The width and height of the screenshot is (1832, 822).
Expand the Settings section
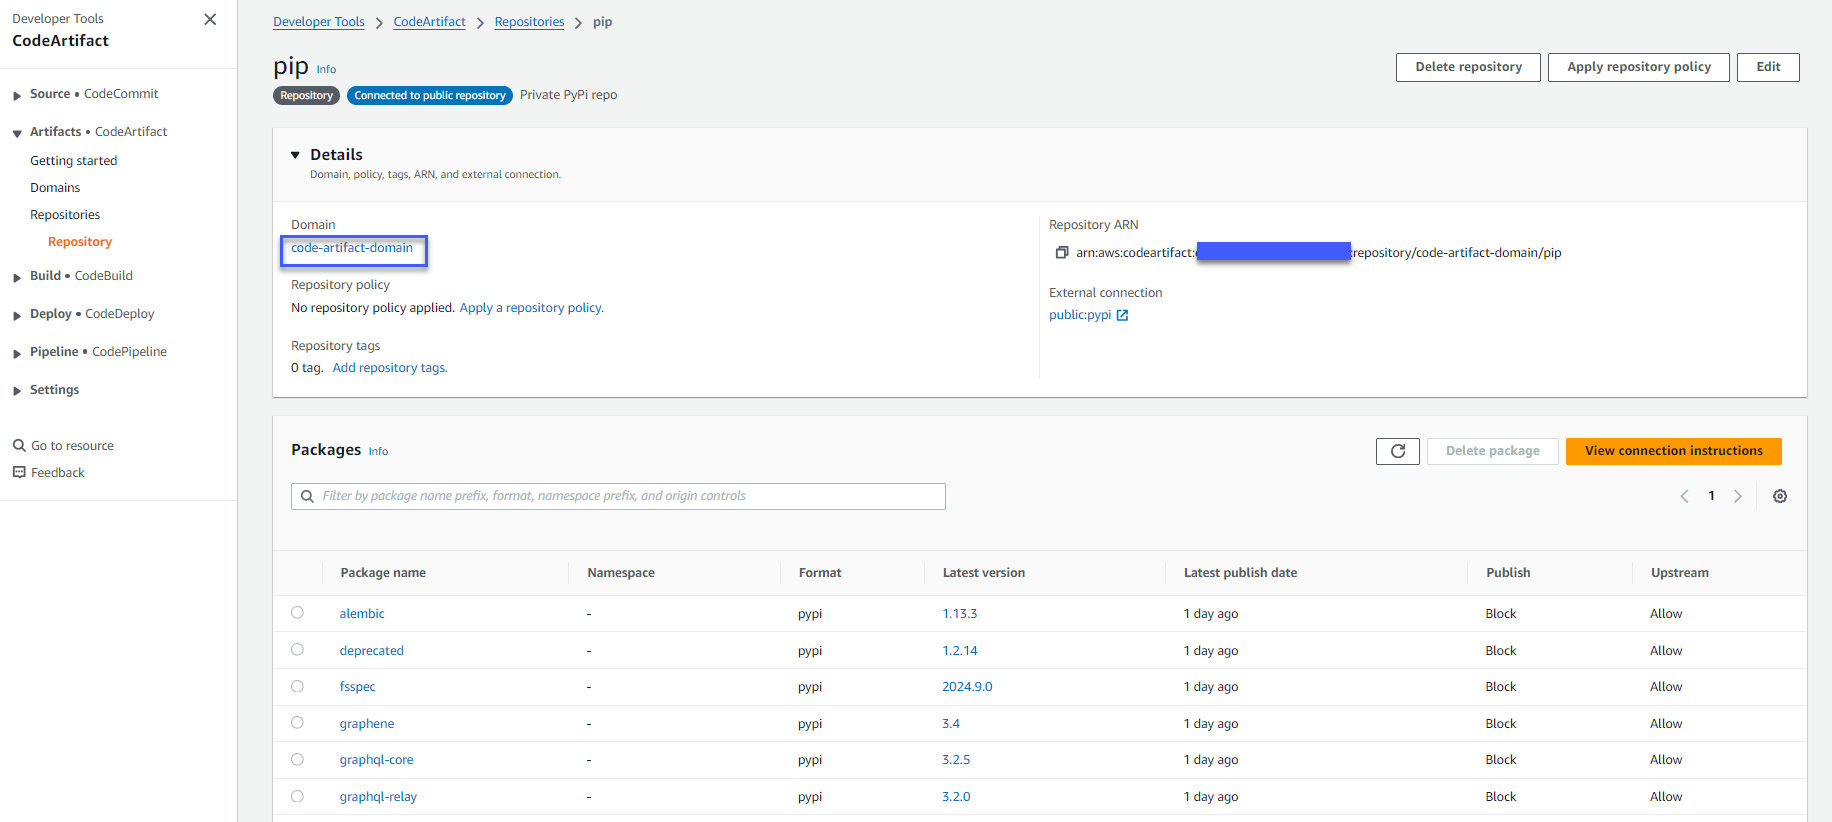pyautogui.click(x=17, y=391)
